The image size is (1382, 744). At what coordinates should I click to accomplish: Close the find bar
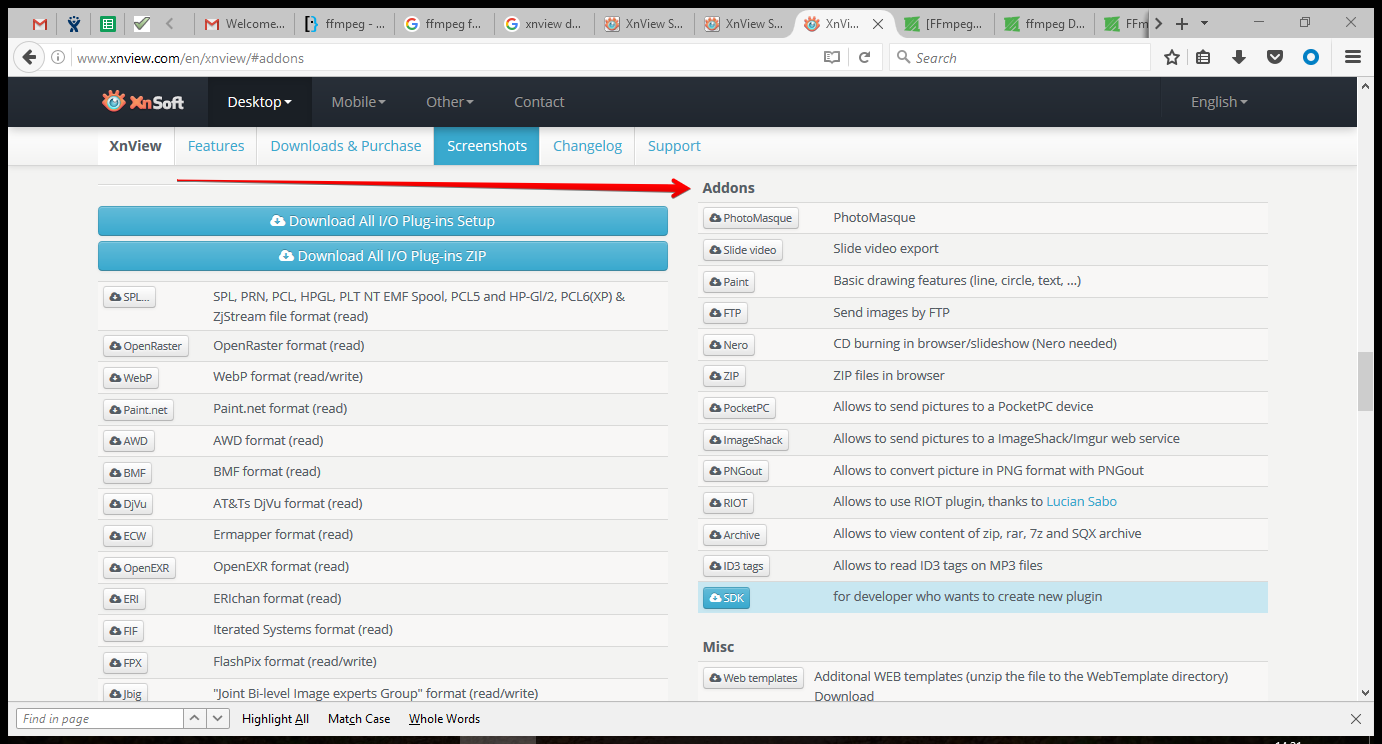(x=1355, y=718)
